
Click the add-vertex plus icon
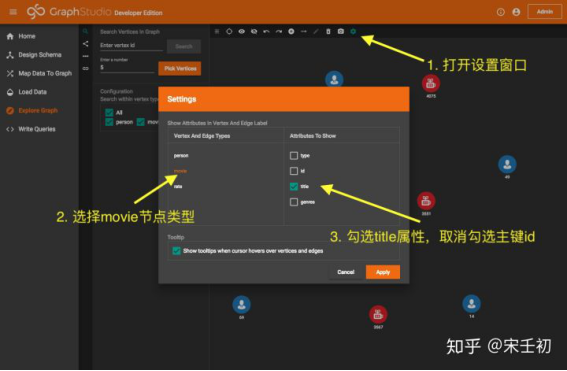[x=291, y=31]
